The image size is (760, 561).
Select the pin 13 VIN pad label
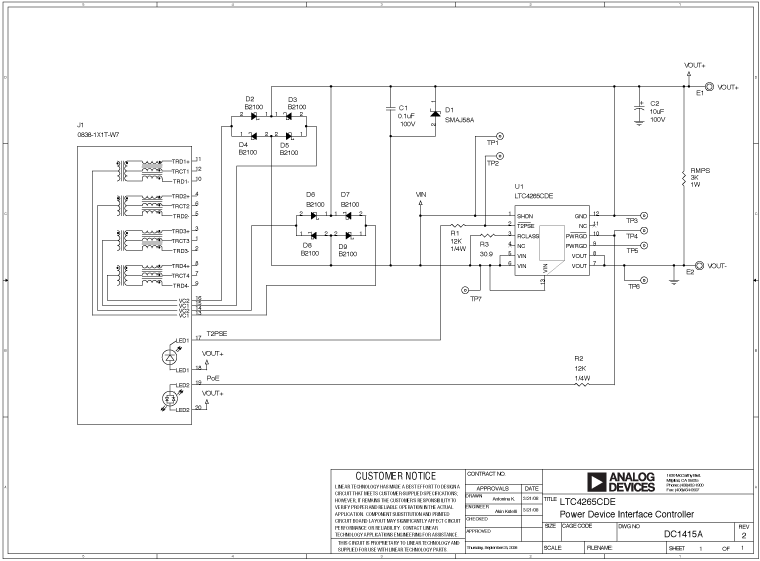pos(544,268)
